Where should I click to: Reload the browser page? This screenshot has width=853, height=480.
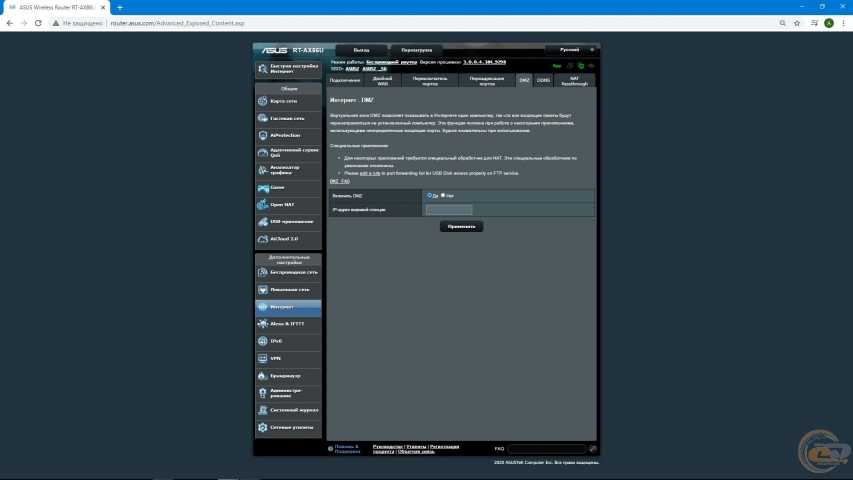[x=38, y=23]
